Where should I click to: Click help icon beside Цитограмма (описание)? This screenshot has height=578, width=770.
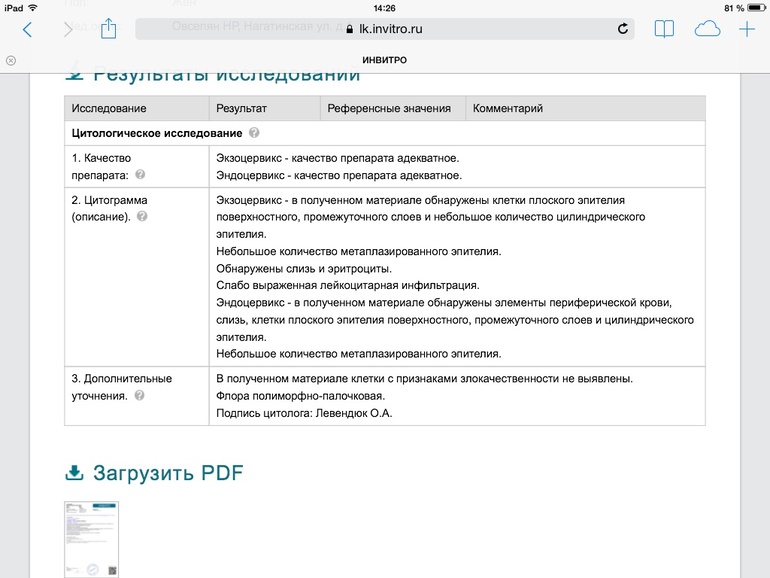(x=142, y=216)
